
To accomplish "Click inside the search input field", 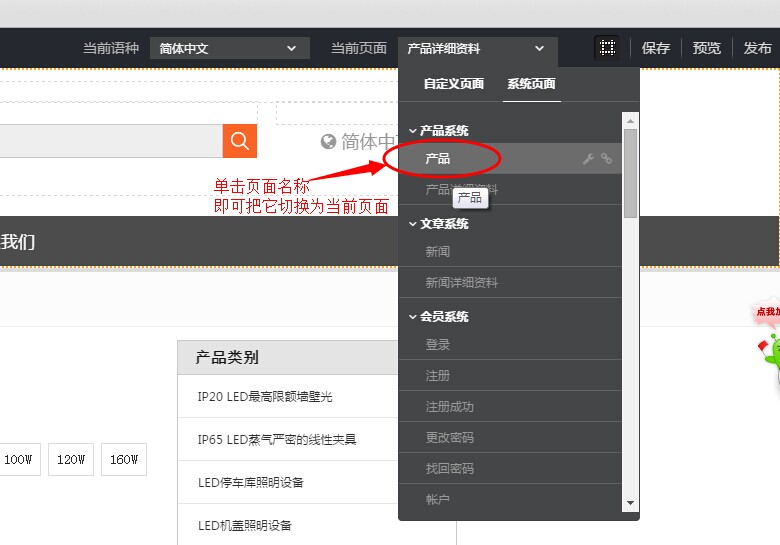I will tap(110, 141).
